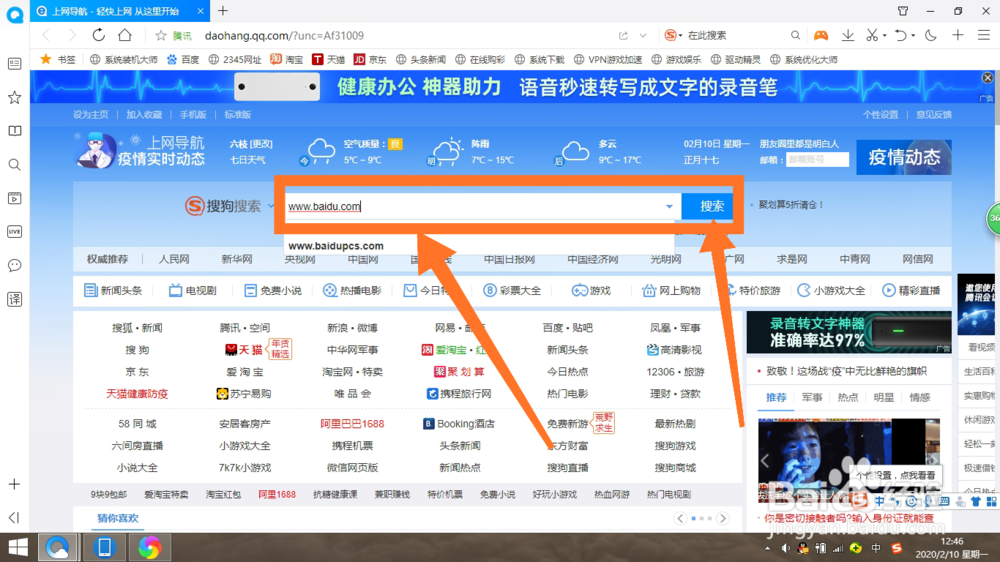Screen dimensions: 1000x562
Task: Add a sidebar app with the plus icon
Action: (15, 484)
